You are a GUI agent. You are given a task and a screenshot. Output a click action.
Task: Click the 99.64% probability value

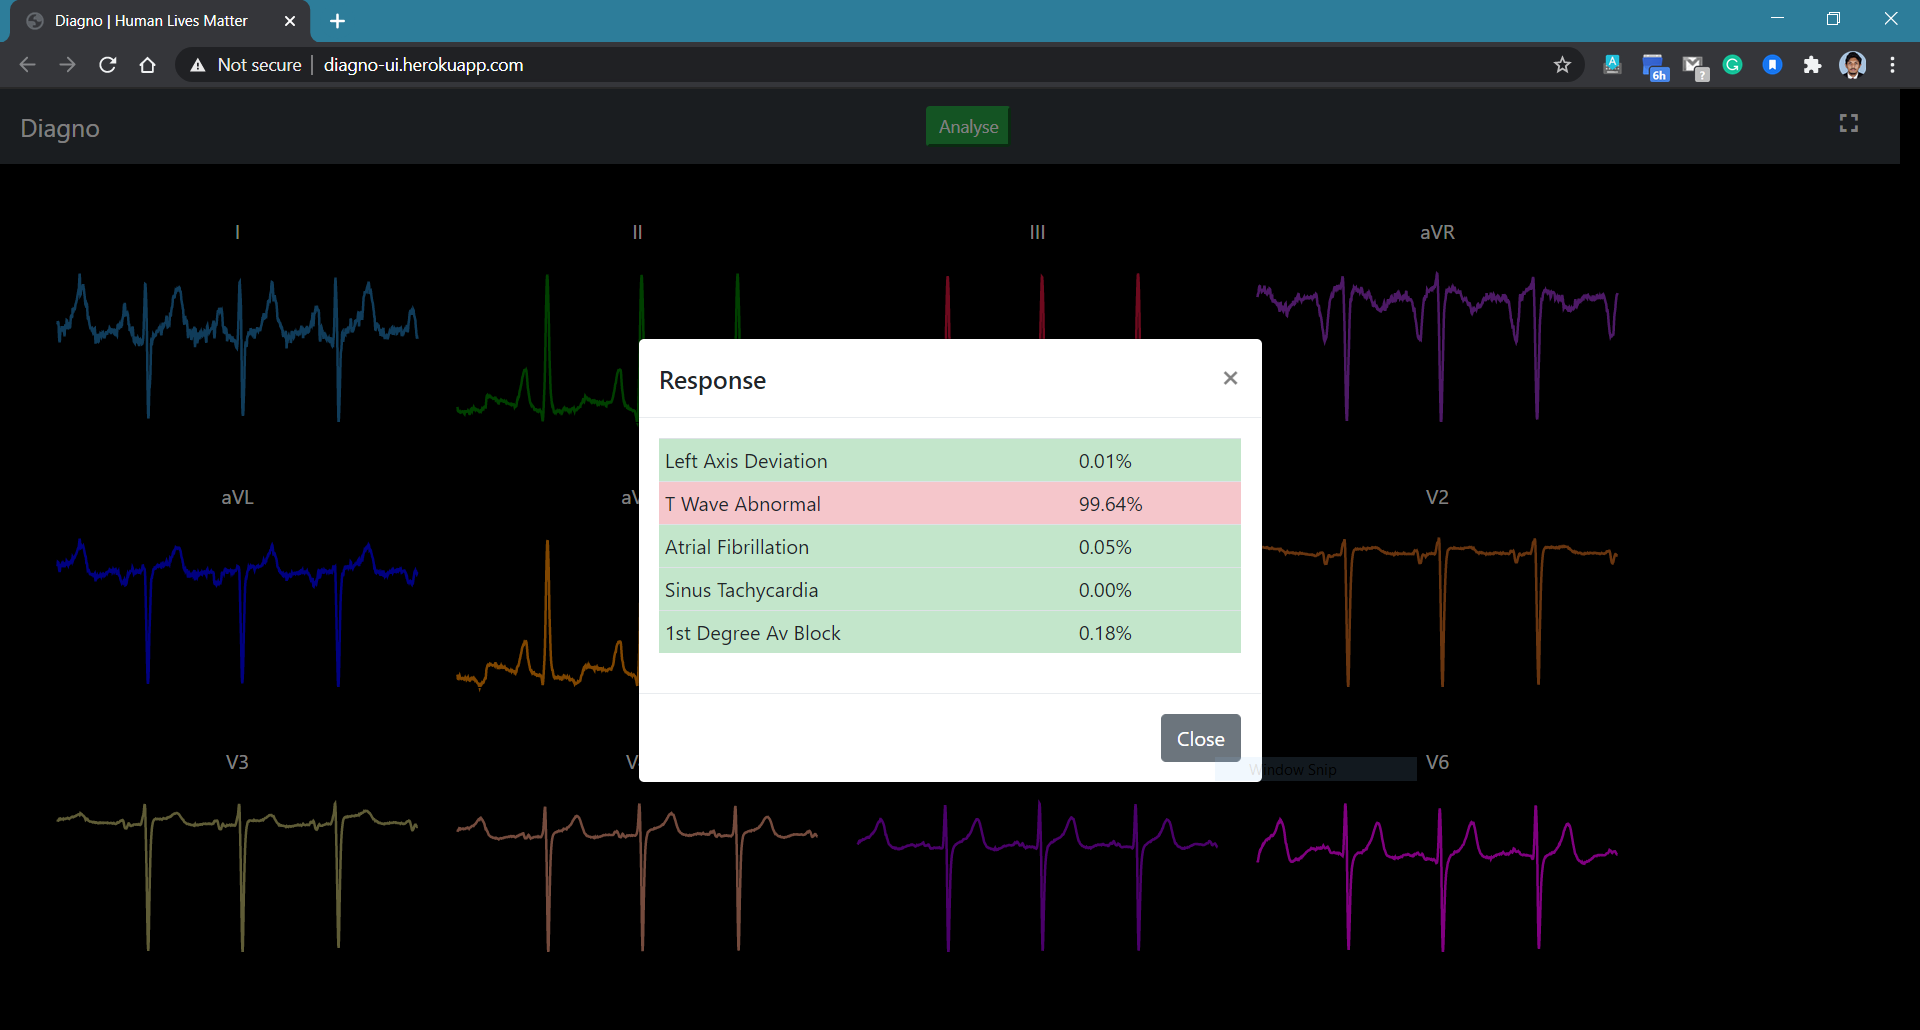click(x=1110, y=504)
